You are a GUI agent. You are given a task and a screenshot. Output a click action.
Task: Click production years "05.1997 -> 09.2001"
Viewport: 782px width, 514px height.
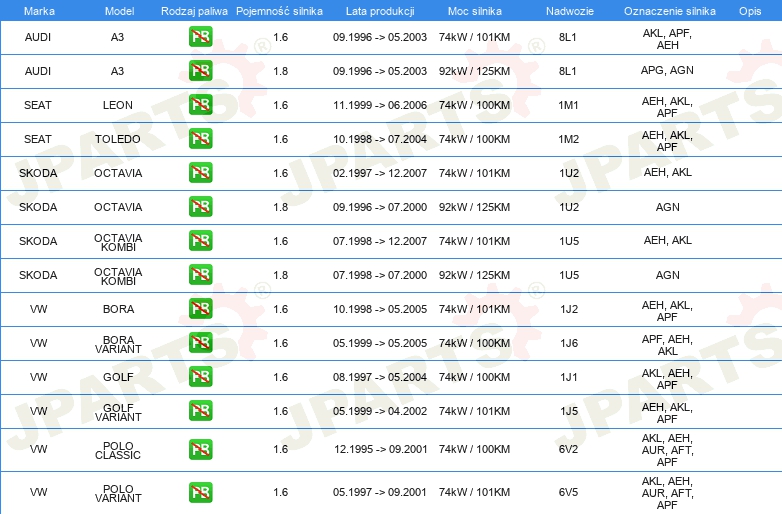380,492
